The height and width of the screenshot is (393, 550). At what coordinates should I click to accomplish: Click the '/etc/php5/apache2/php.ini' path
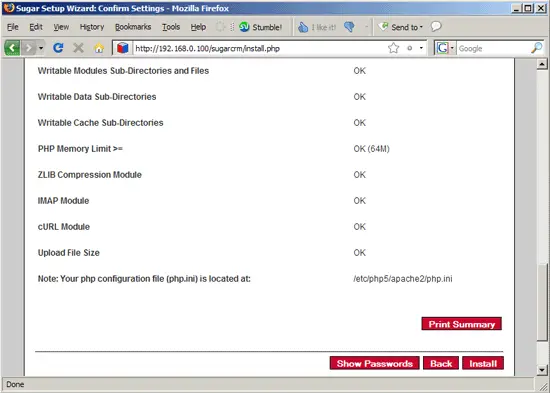click(403, 279)
